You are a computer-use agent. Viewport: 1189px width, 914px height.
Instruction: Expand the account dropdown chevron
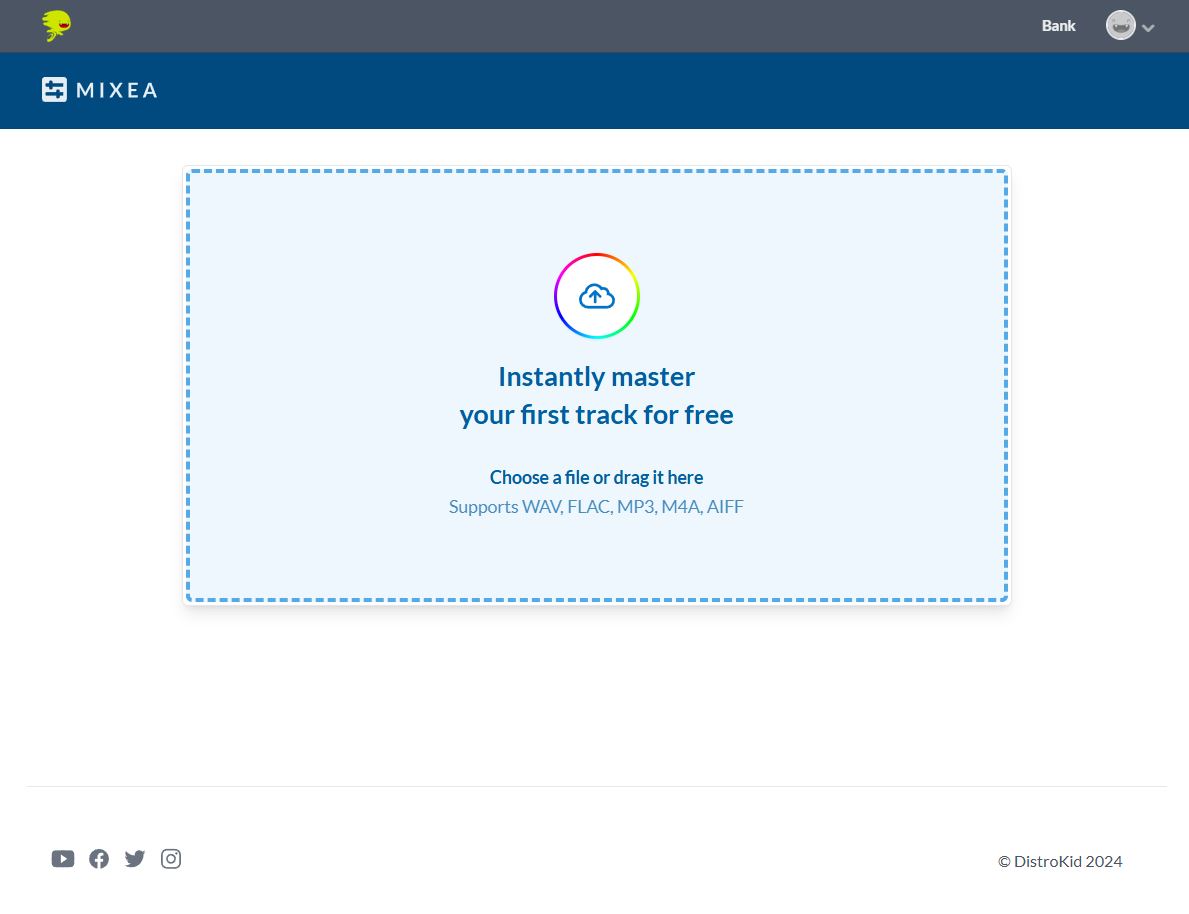pos(1148,28)
